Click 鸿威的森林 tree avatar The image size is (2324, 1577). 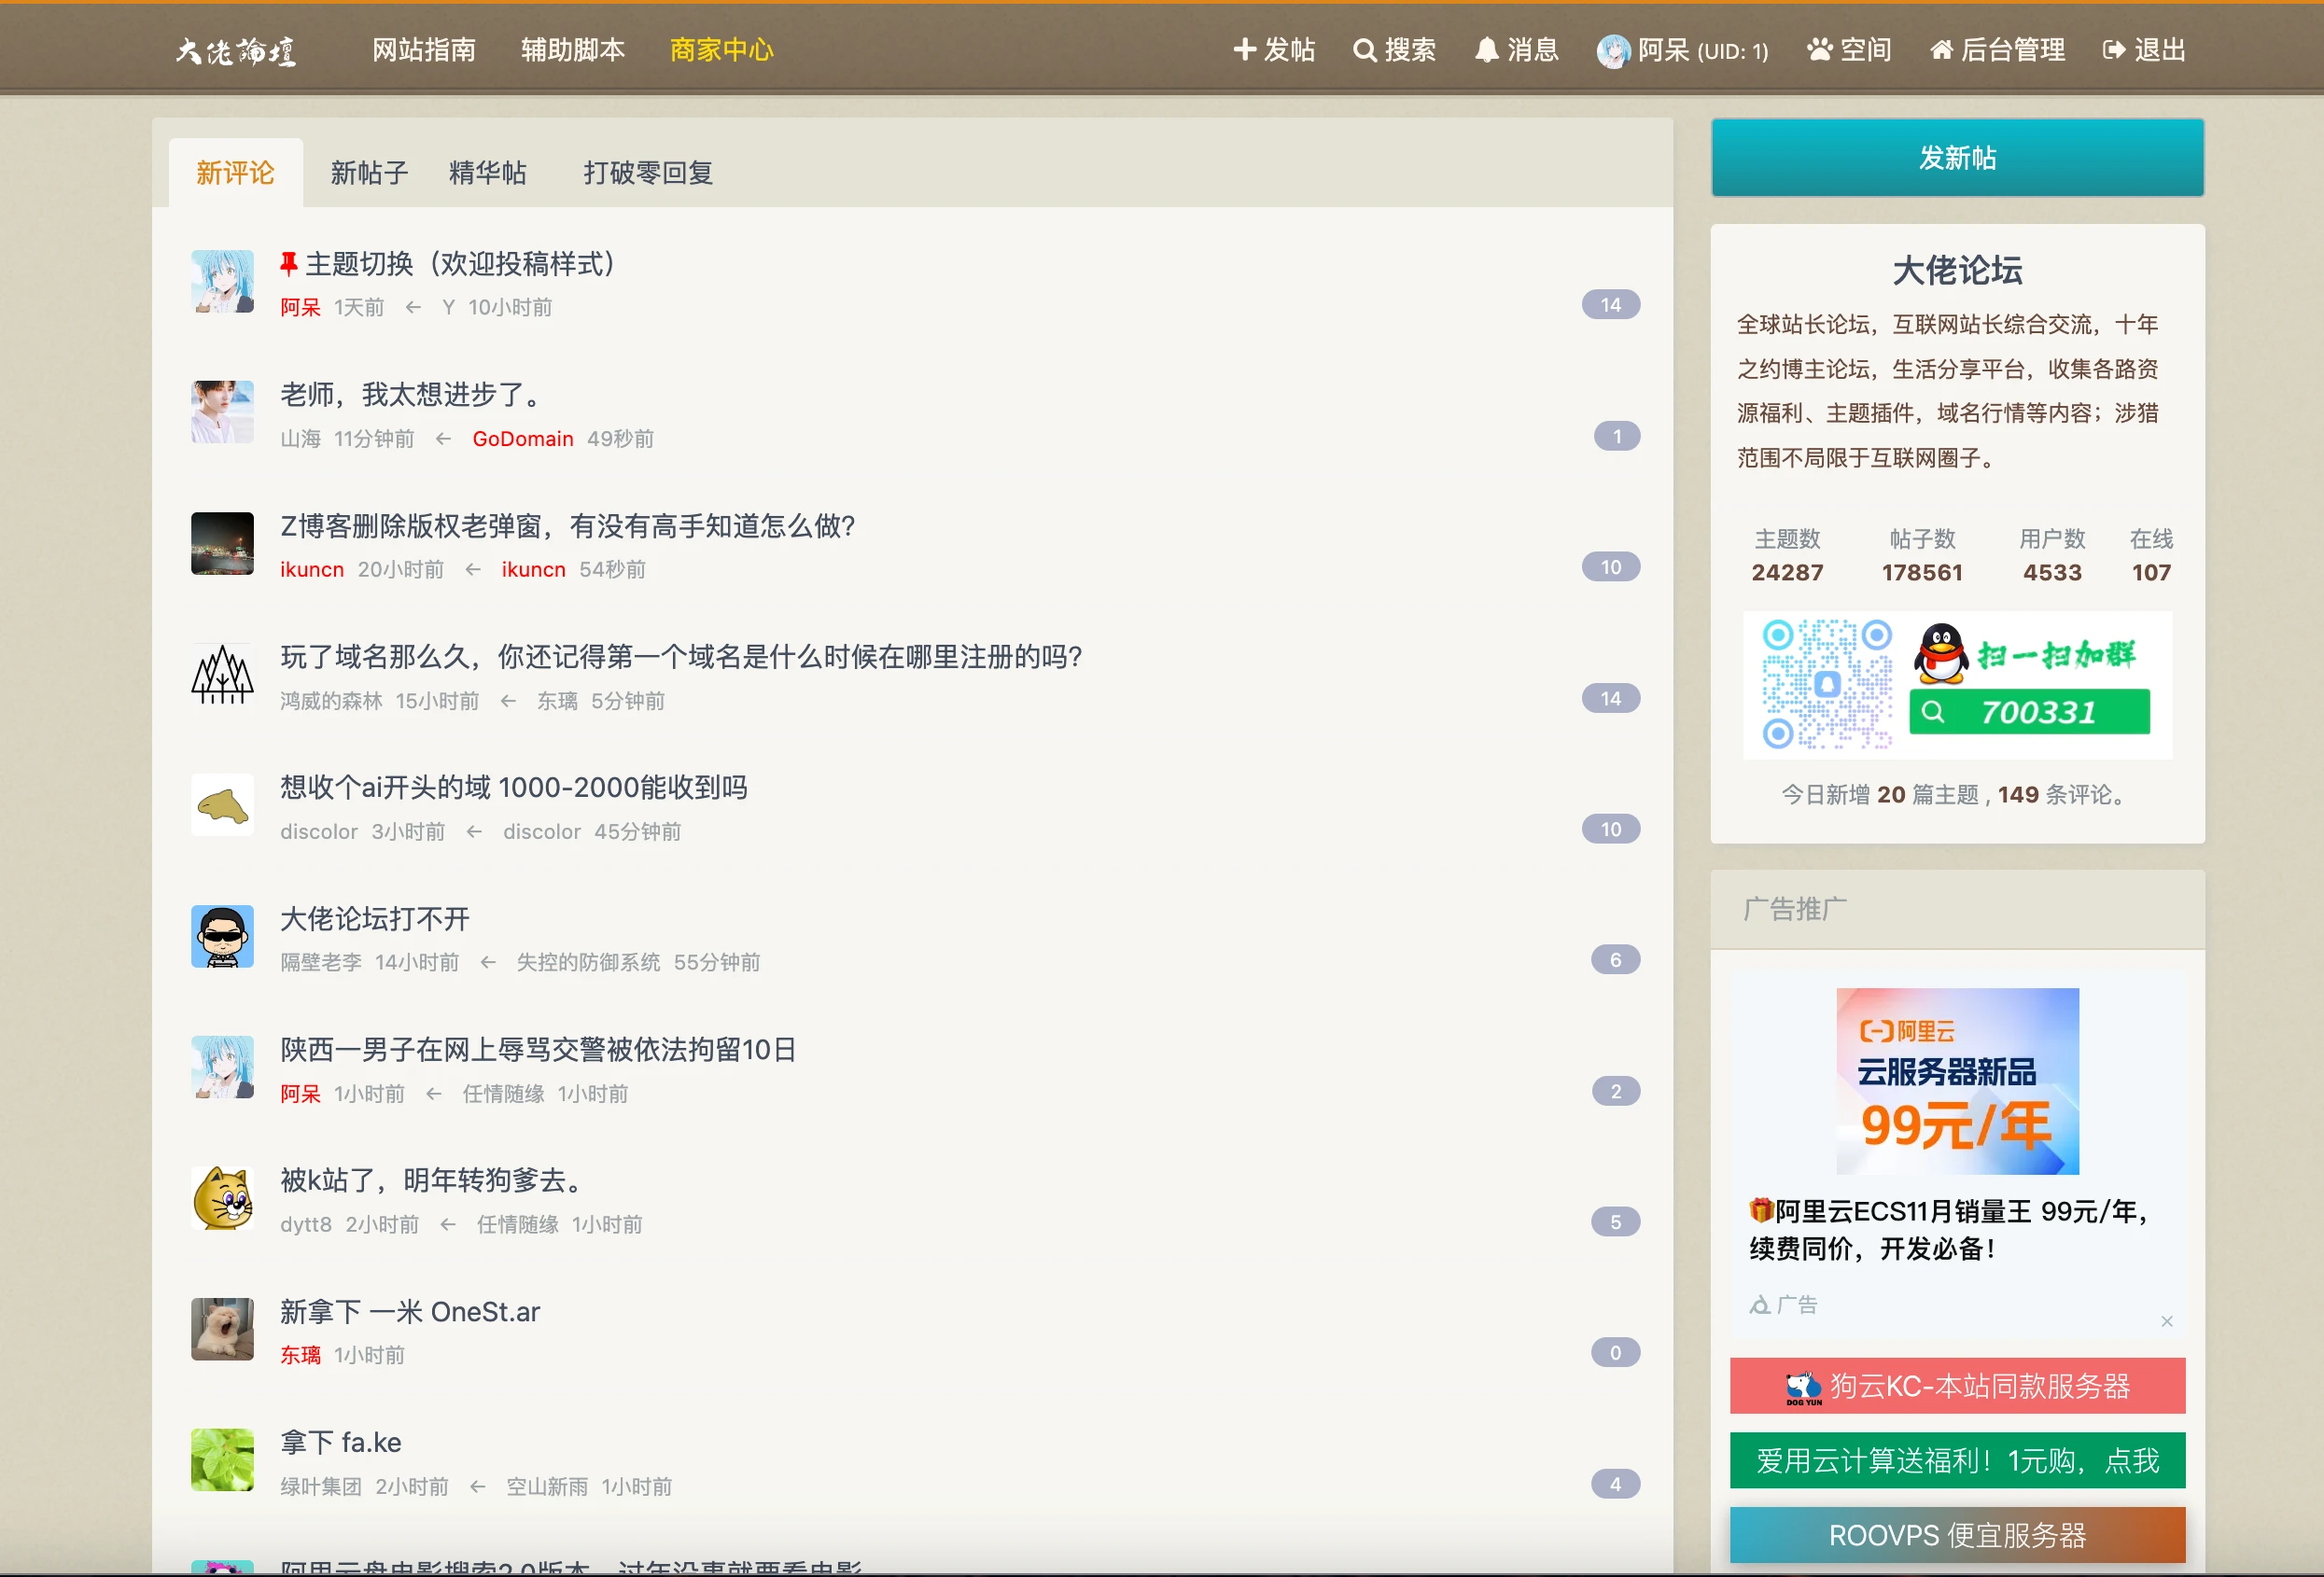(222, 674)
